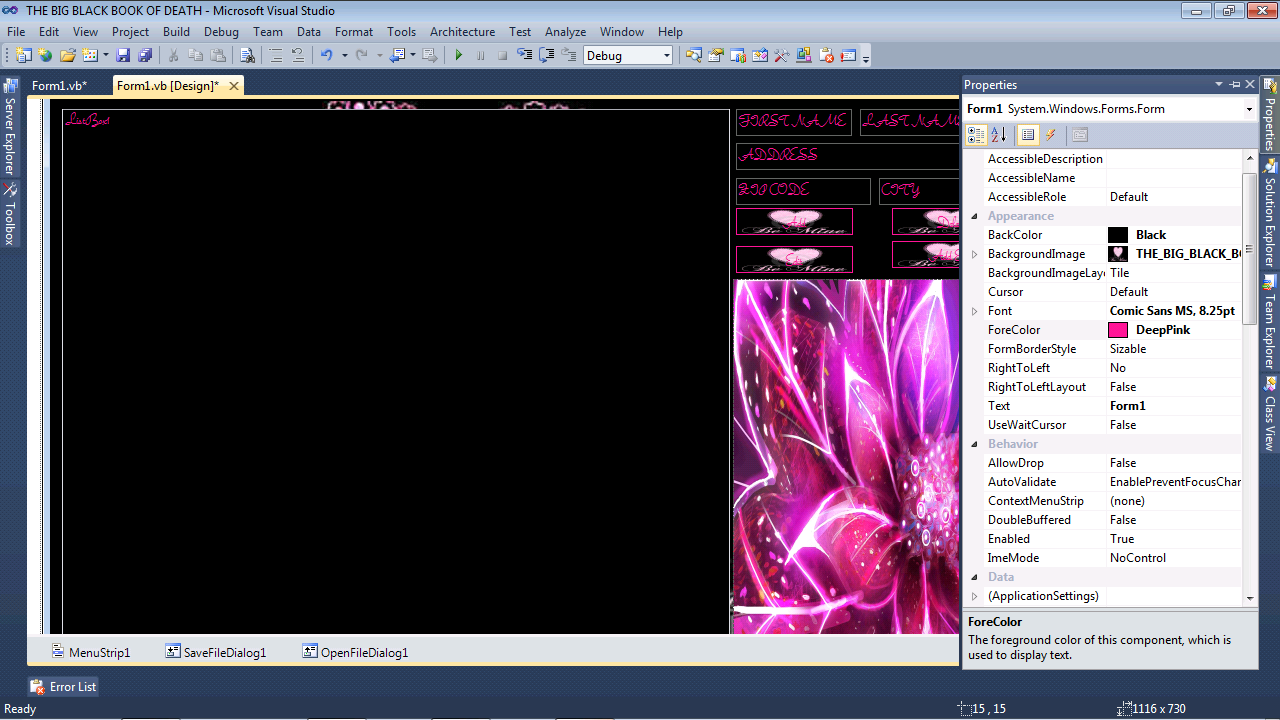The width and height of the screenshot is (1280, 720).
Task: Click the New Web Site icon
Action: 45,56
